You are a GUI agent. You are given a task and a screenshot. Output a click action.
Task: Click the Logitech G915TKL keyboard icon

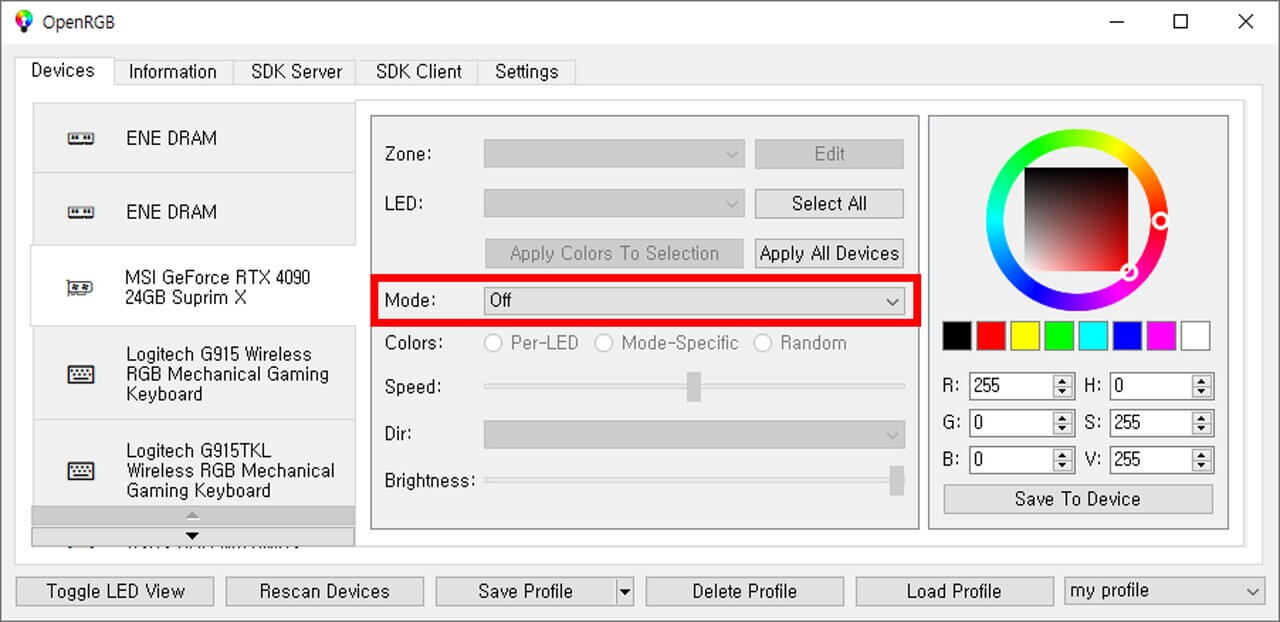[x=81, y=471]
